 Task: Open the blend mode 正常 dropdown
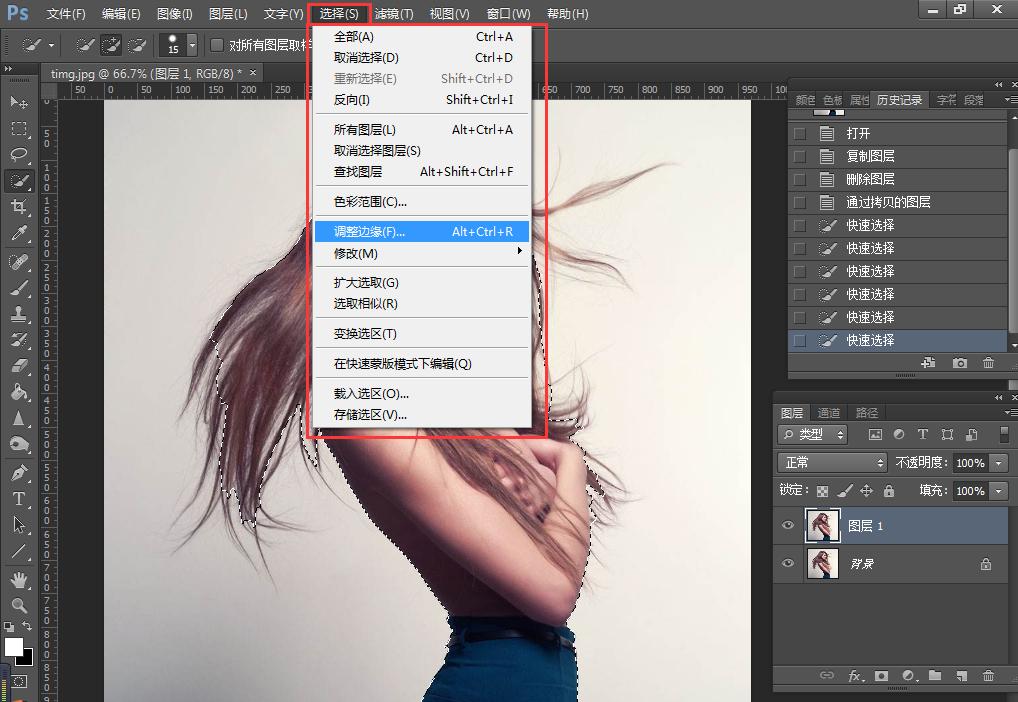click(x=832, y=463)
